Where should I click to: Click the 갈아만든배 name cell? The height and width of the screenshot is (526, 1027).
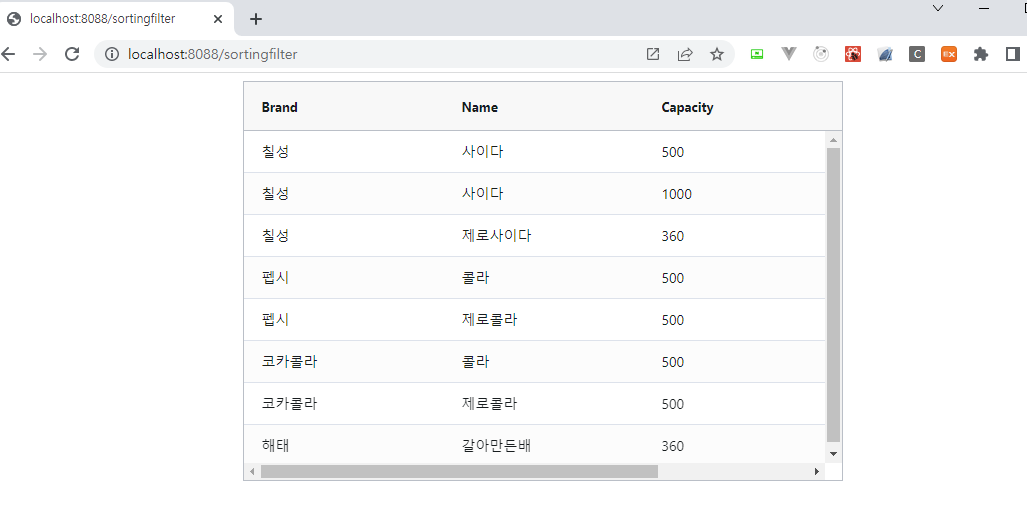pos(496,446)
